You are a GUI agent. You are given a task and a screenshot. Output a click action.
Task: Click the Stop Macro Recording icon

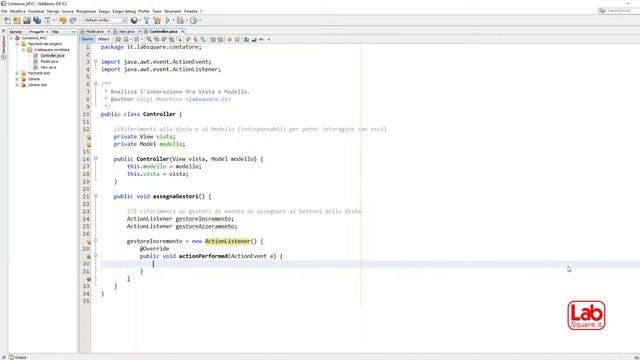tap(237, 39)
